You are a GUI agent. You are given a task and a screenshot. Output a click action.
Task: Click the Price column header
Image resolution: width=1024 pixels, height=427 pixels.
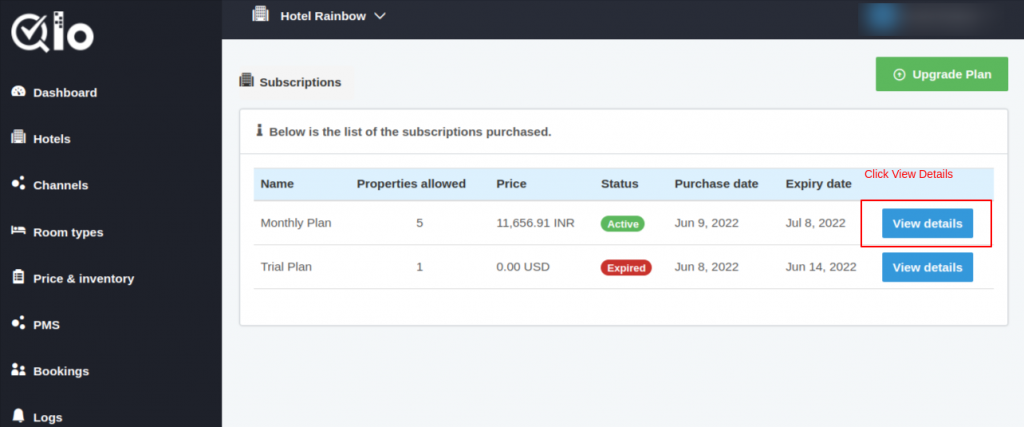click(511, 183)
